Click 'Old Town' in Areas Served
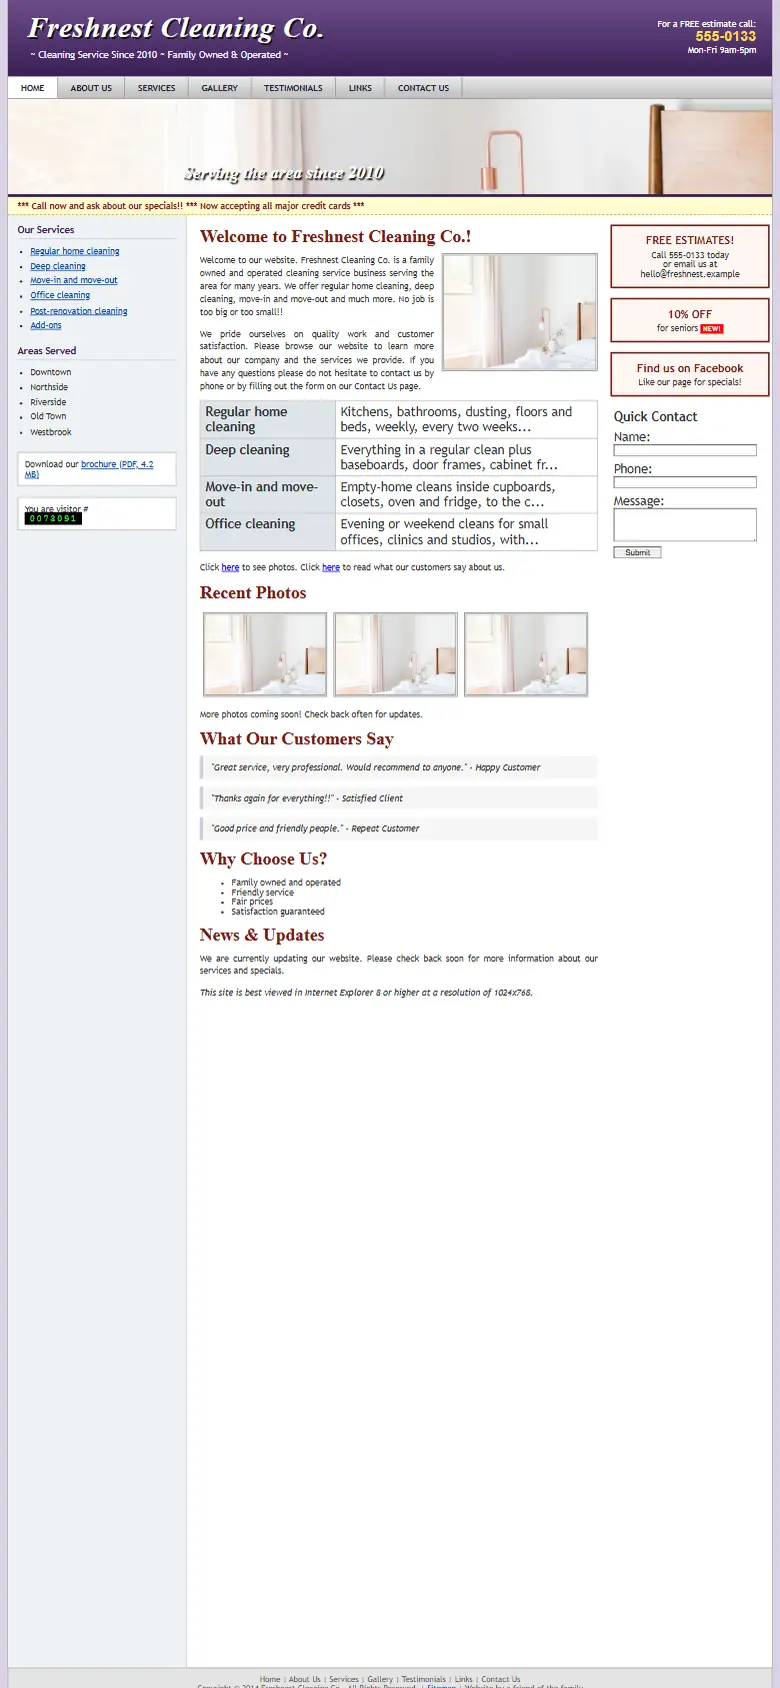 pos(48,416)
